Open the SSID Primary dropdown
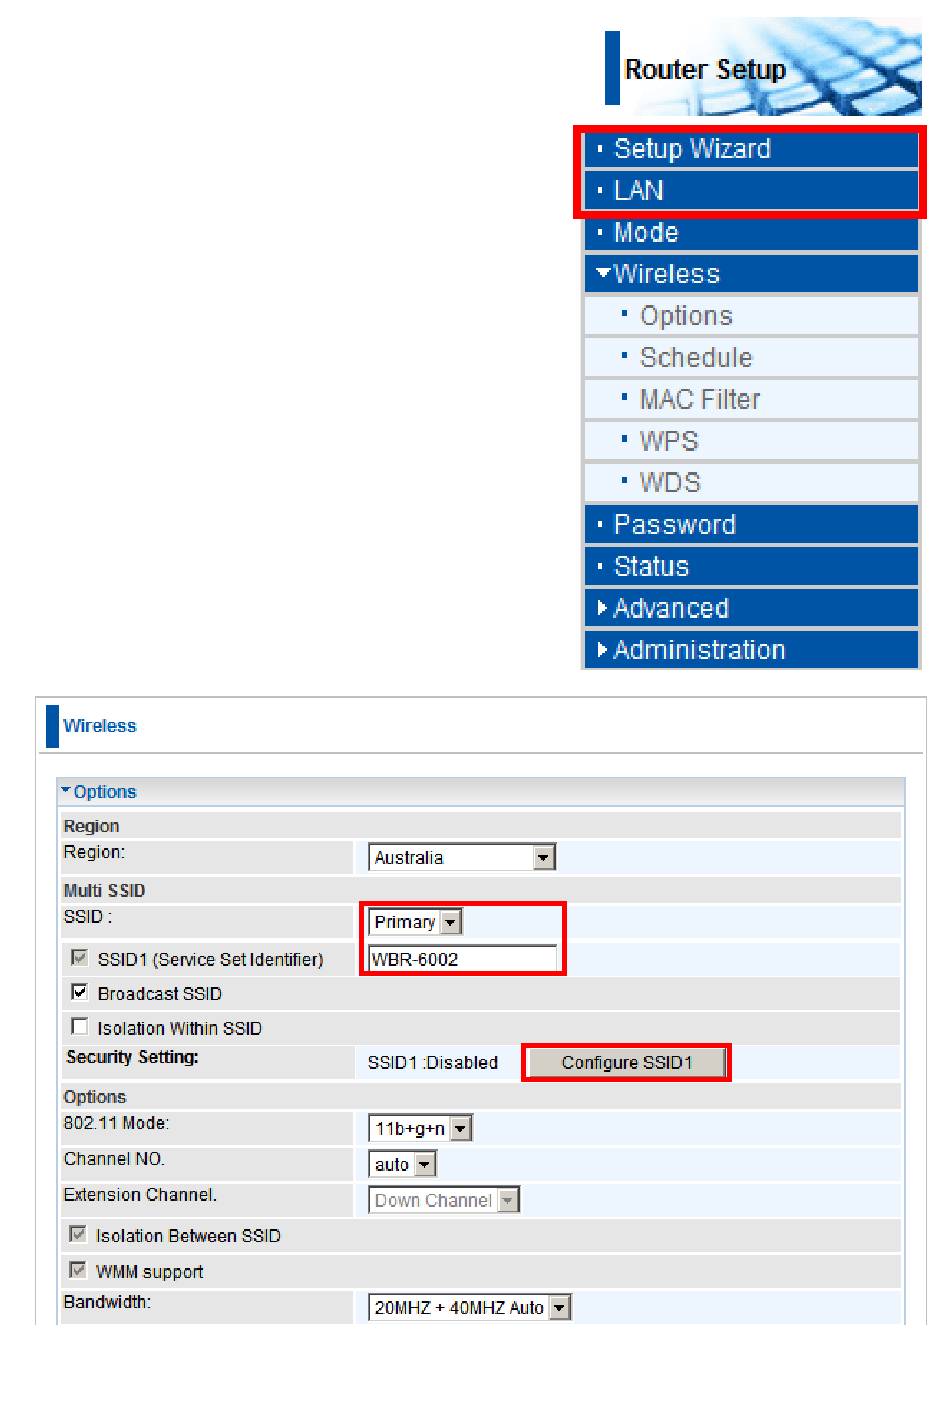 [415, 922]
